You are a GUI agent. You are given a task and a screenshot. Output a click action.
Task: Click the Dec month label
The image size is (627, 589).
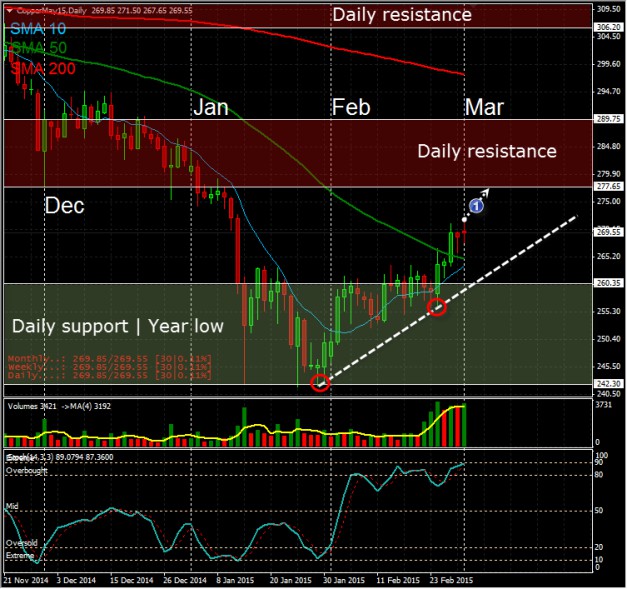coord(64,206)
